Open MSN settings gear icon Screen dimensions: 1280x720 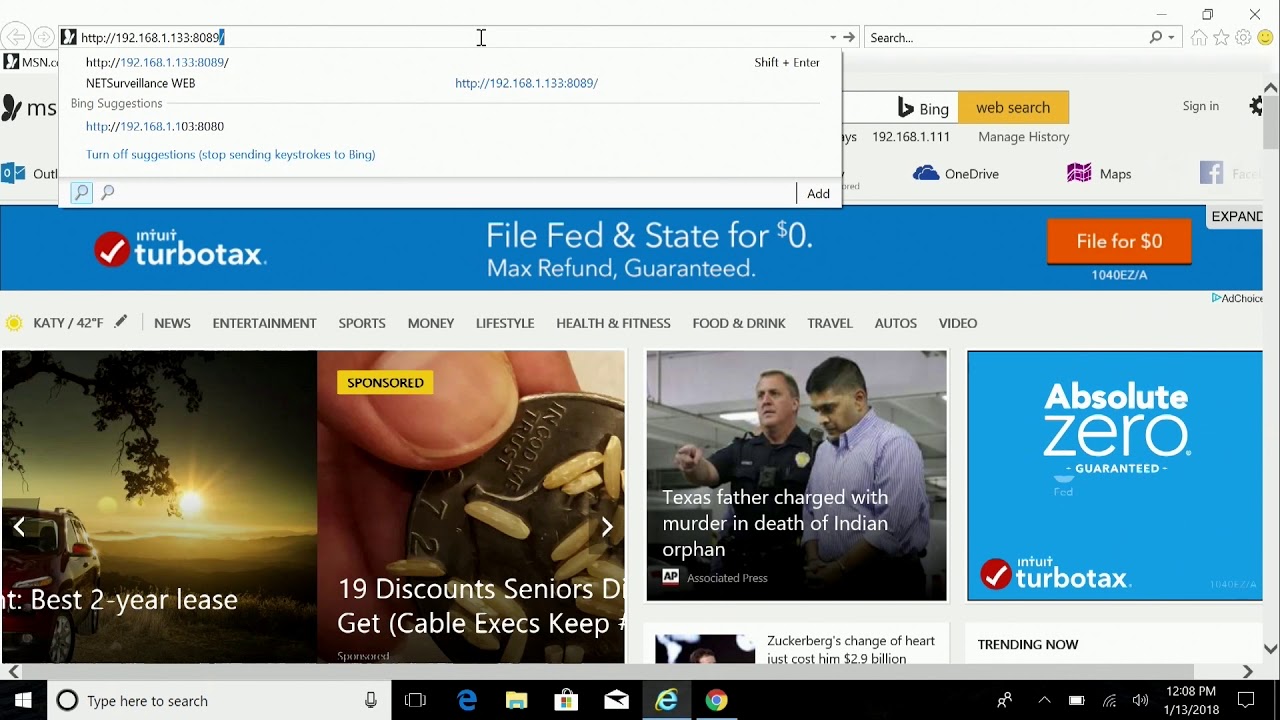(x=1257, y=106)
